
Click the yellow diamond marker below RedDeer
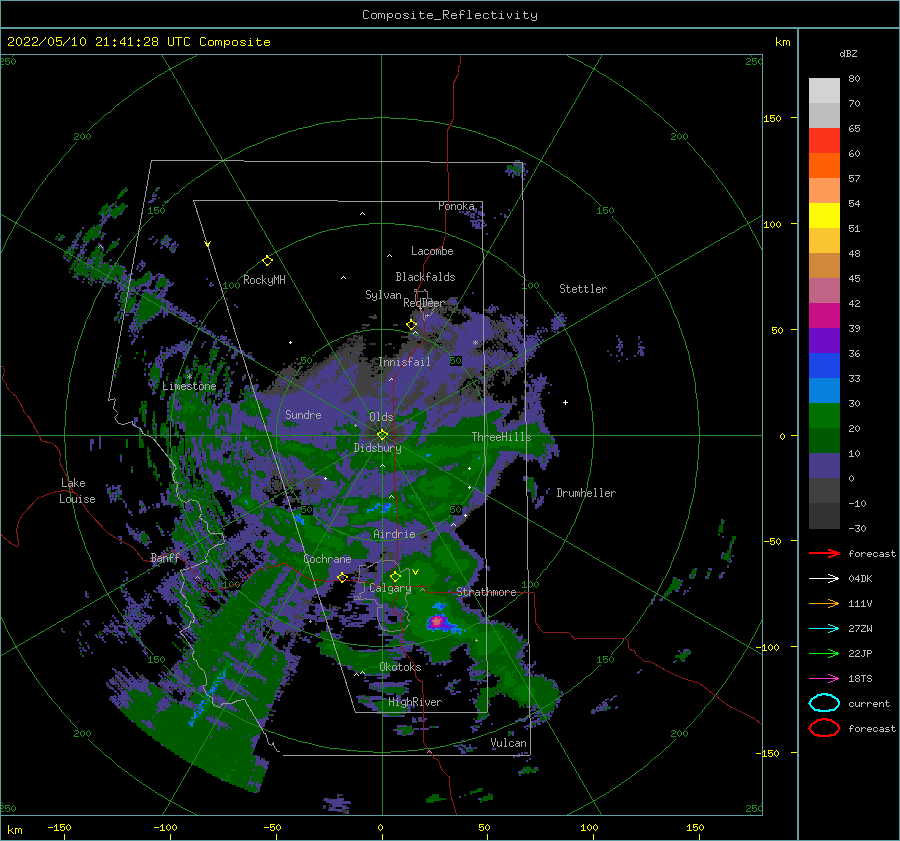coord(411,324)
